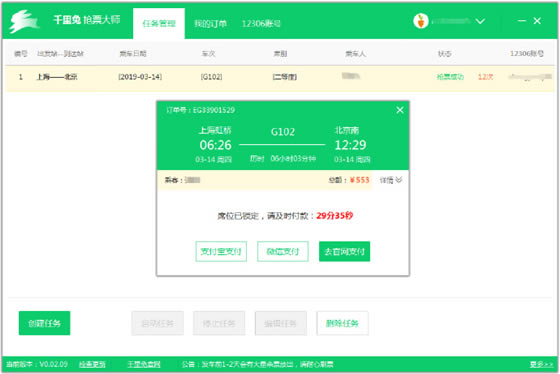The height and width of the screenshot is (374, 560).
Task: Close the order EG33901529 dialog
Action: [x=400, y=110]
